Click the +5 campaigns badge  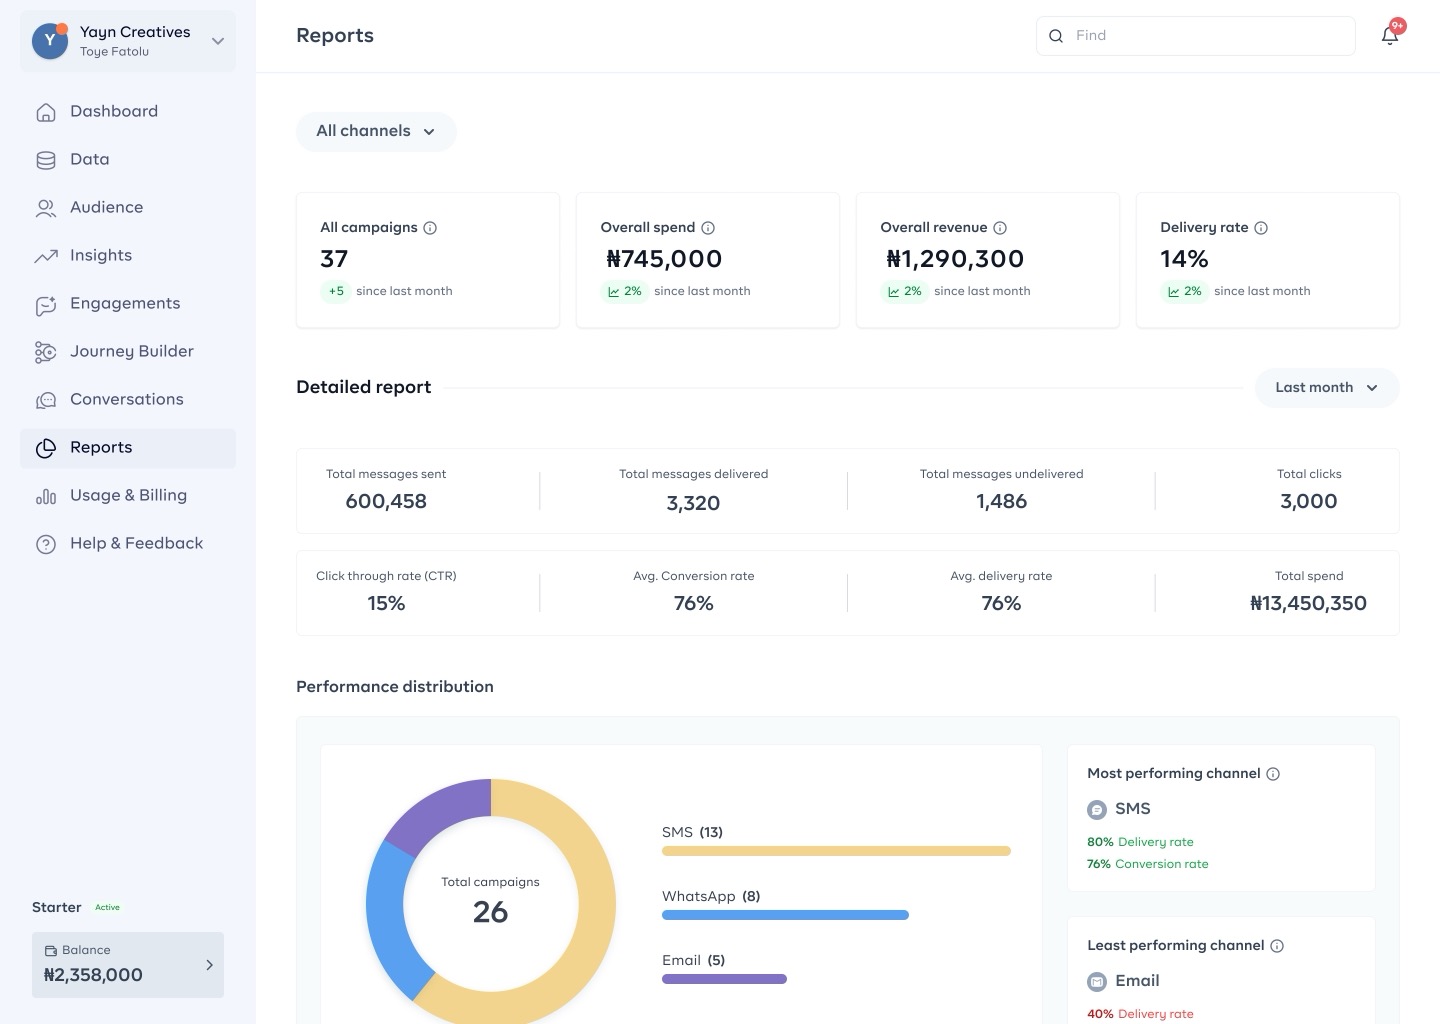coord(336,292)
